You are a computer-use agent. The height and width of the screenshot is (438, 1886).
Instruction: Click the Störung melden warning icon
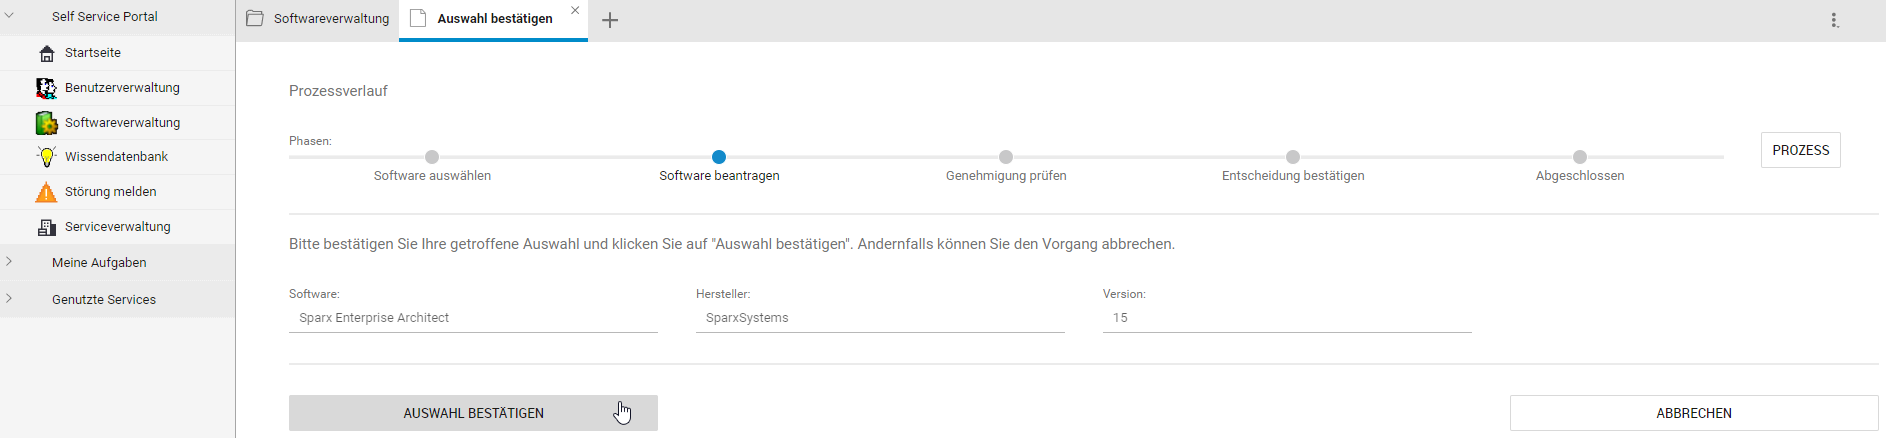click(x=46, y=192)
